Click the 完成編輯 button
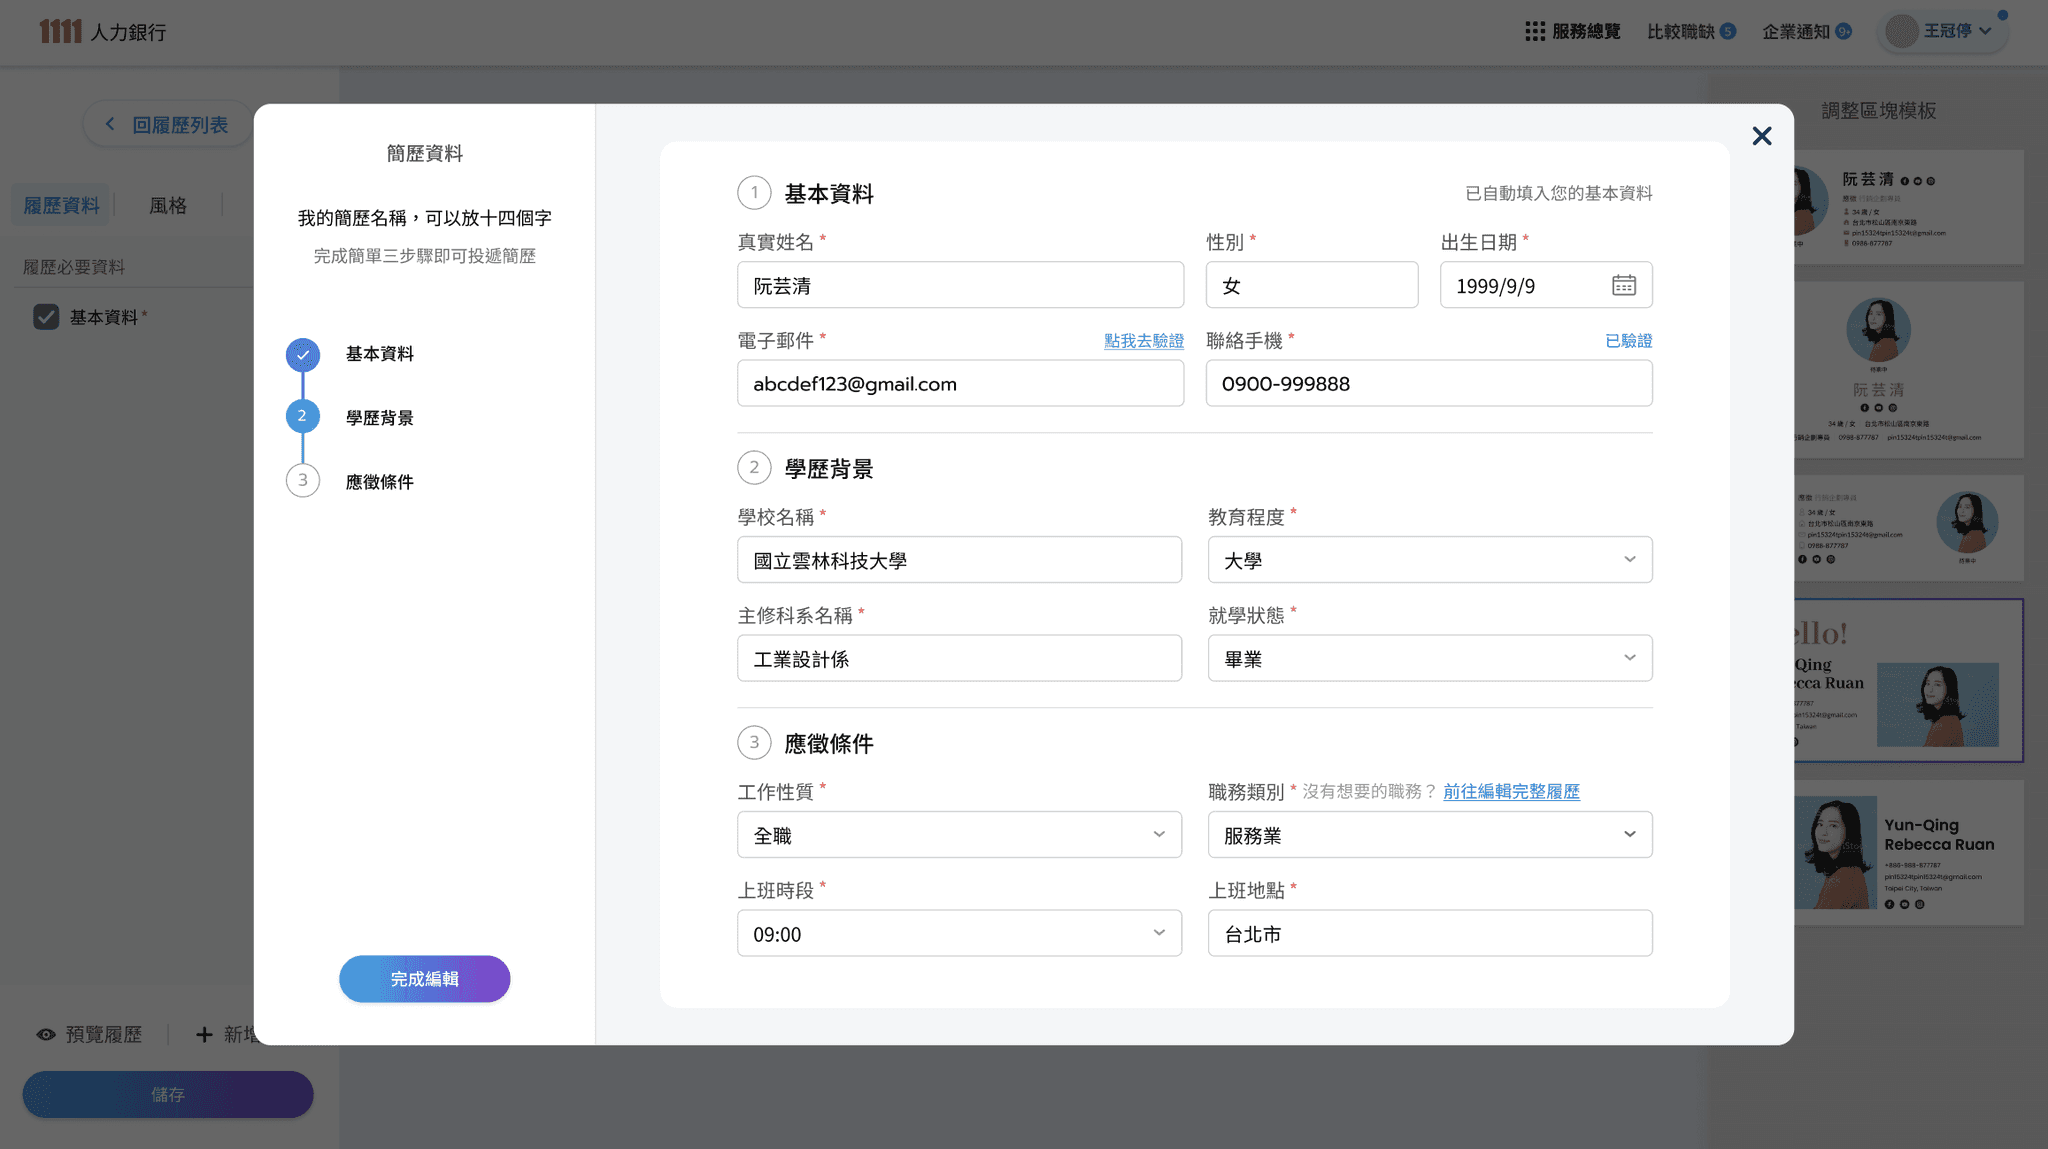The height and width of the screenshot is (1149, 2048). [425, 979]
